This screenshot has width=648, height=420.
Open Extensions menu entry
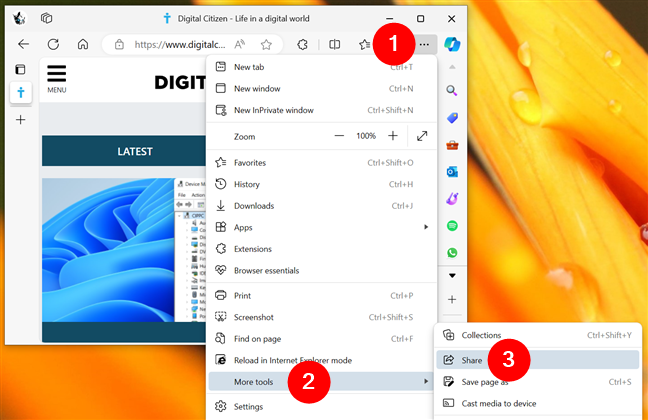[321, 248]
